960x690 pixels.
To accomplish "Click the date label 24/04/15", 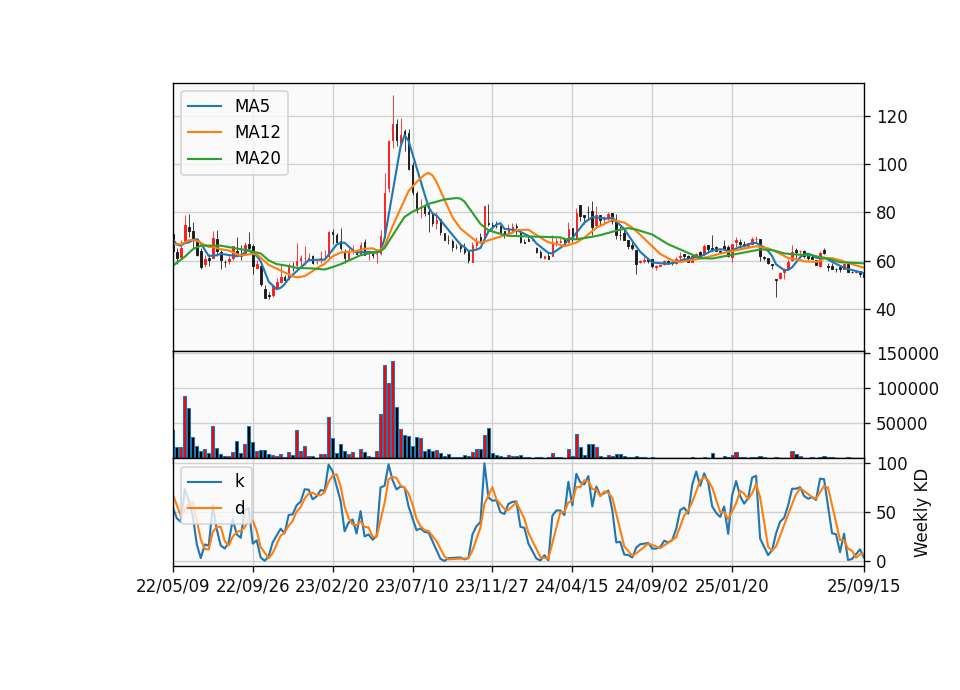I will coord(572,586).
